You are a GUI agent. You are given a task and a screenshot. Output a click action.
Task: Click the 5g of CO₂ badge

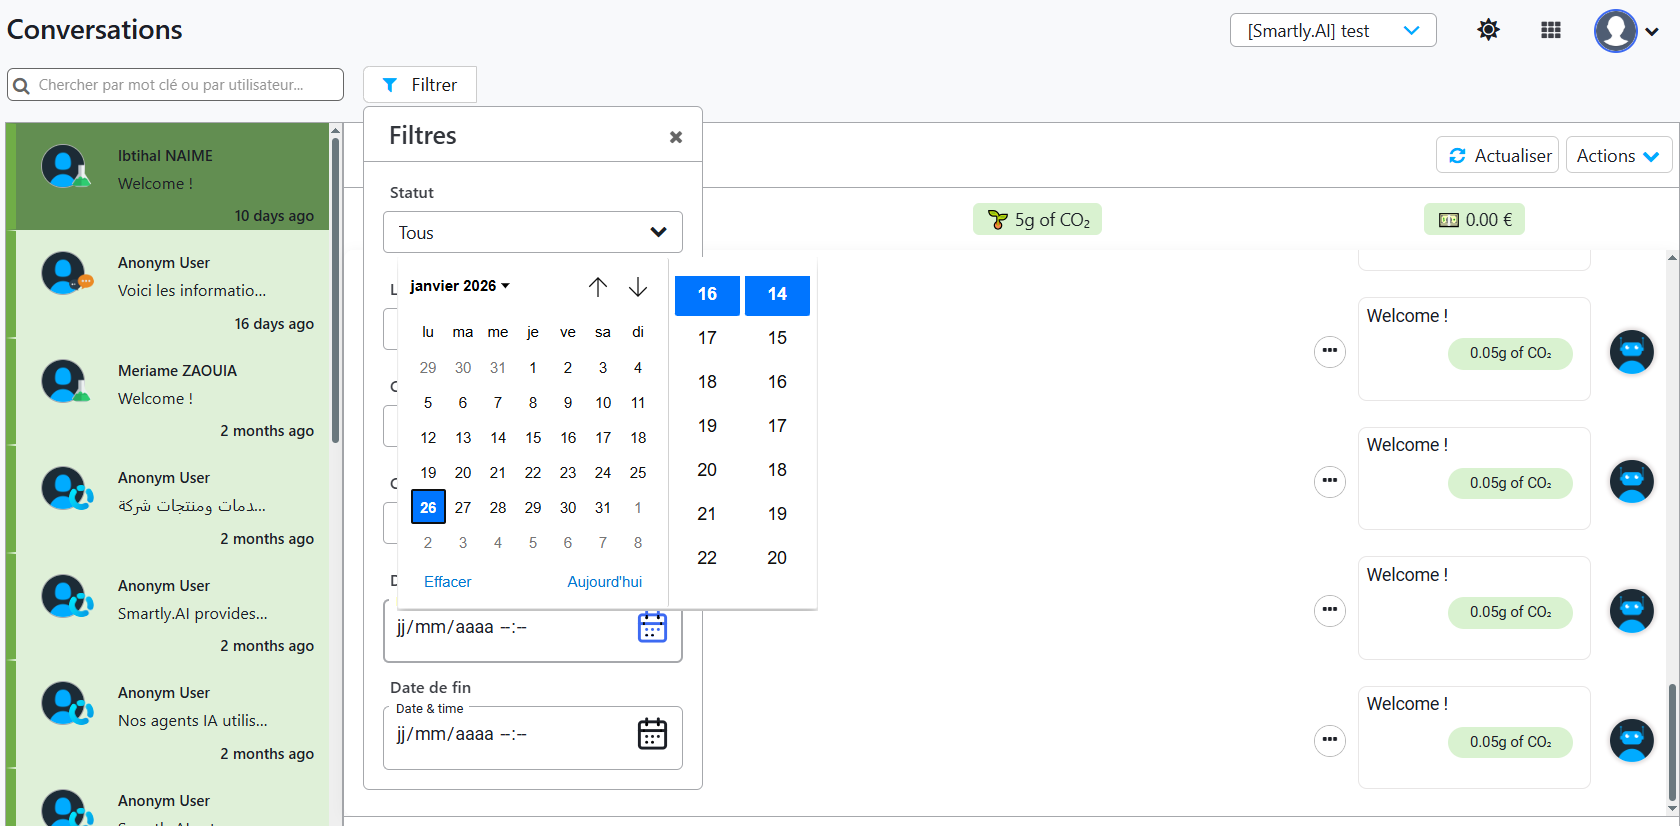pyautogui.click(x=1037, y=220)
